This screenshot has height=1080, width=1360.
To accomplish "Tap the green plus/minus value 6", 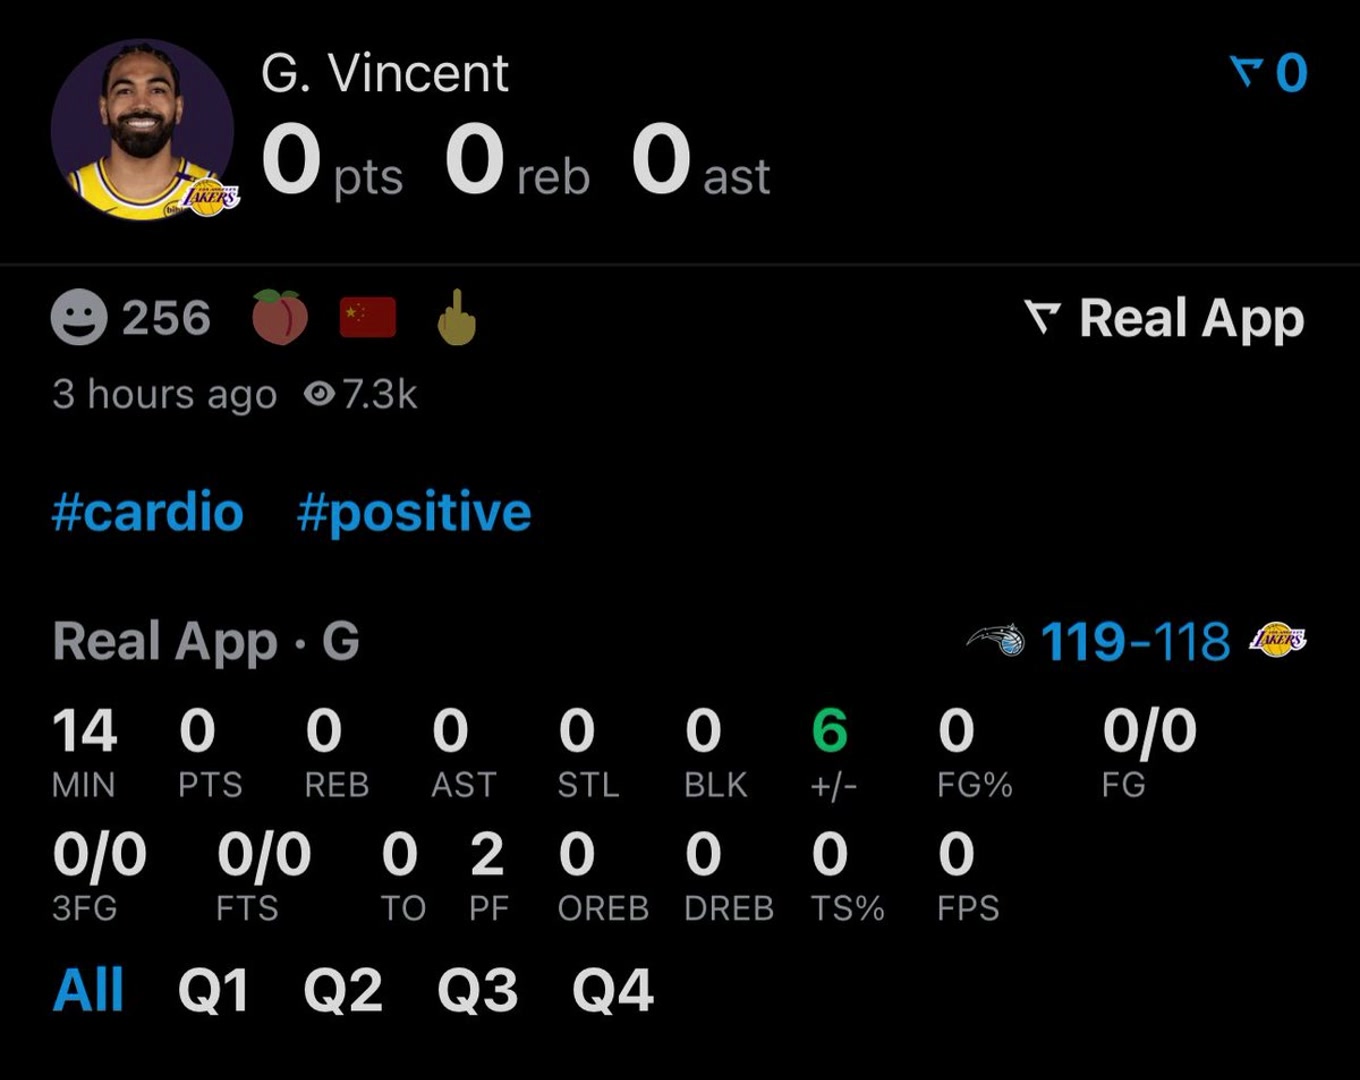I will (x=830, y=731).
